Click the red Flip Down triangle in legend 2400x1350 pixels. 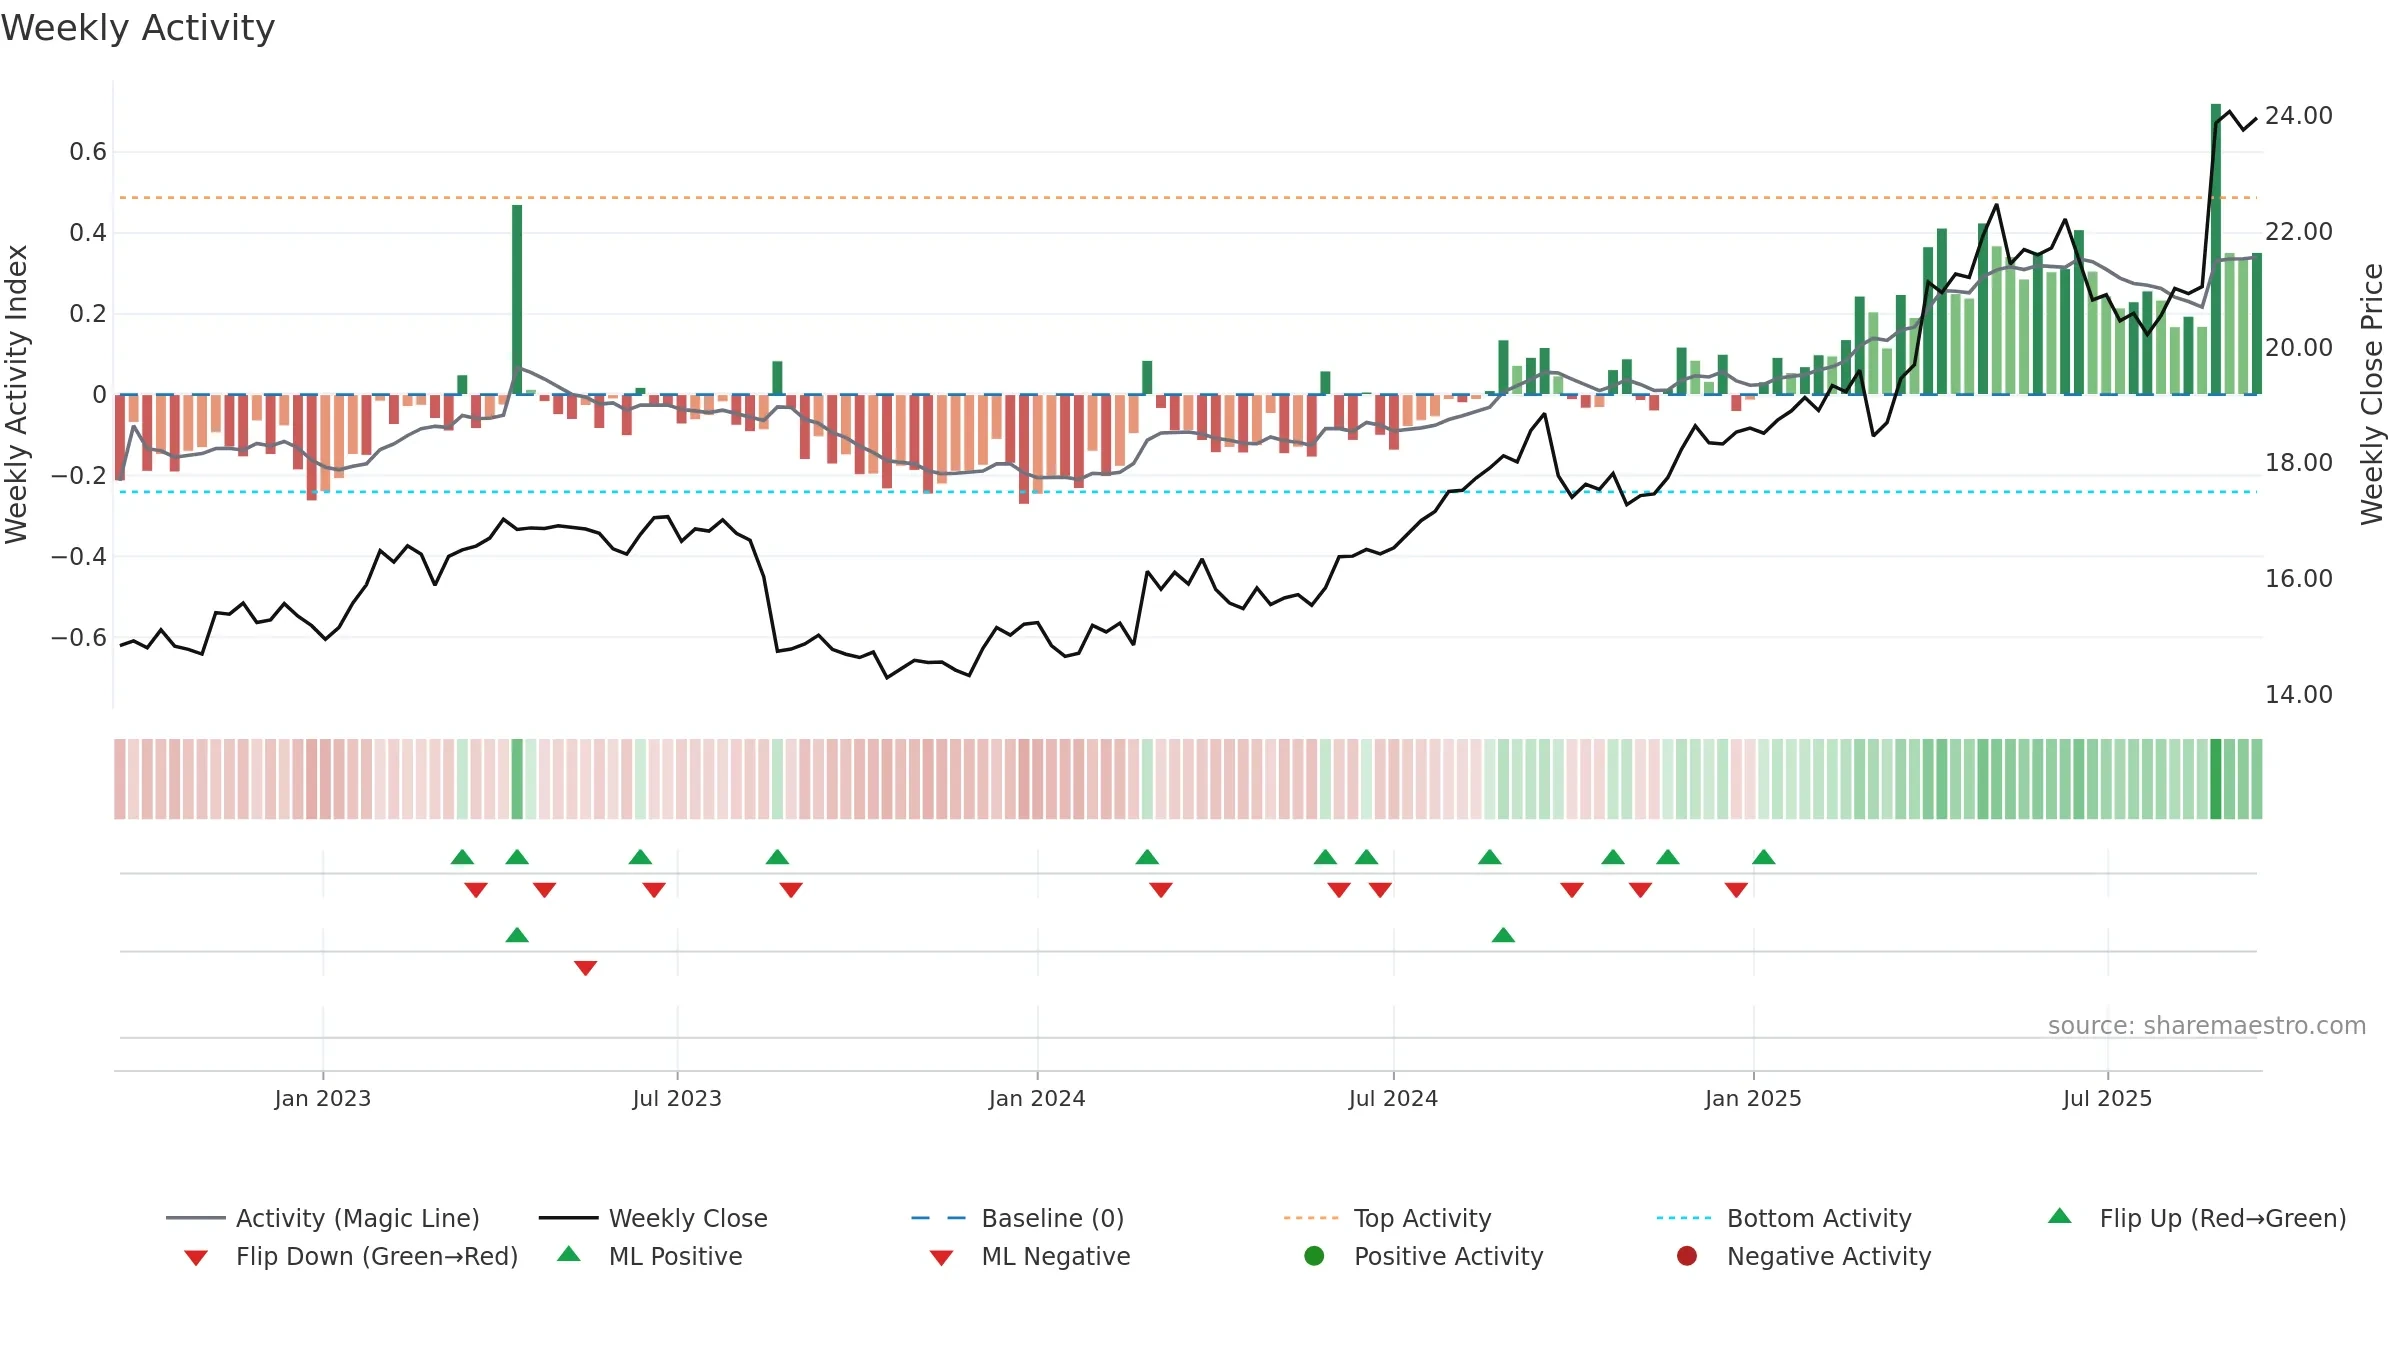pos(196,1258)
